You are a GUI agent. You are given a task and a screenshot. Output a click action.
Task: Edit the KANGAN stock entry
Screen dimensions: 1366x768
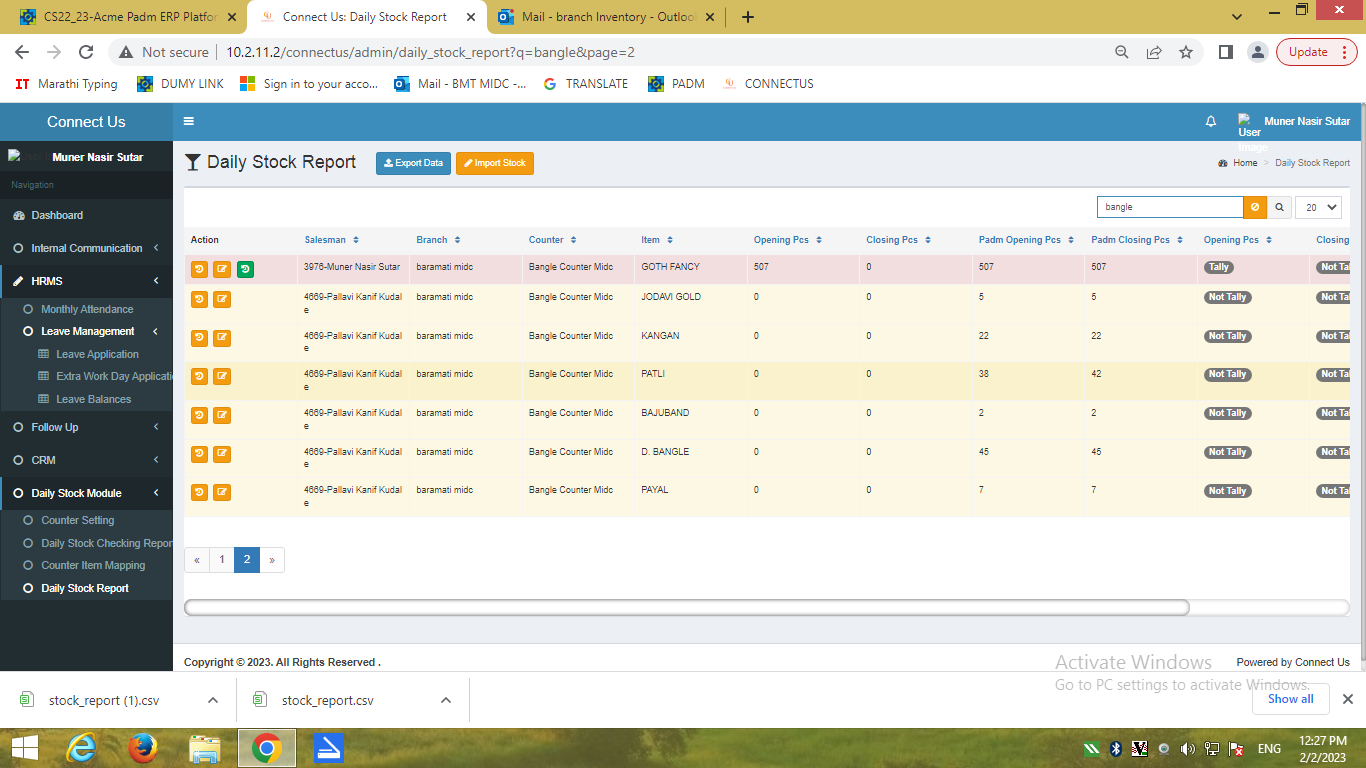222,337
